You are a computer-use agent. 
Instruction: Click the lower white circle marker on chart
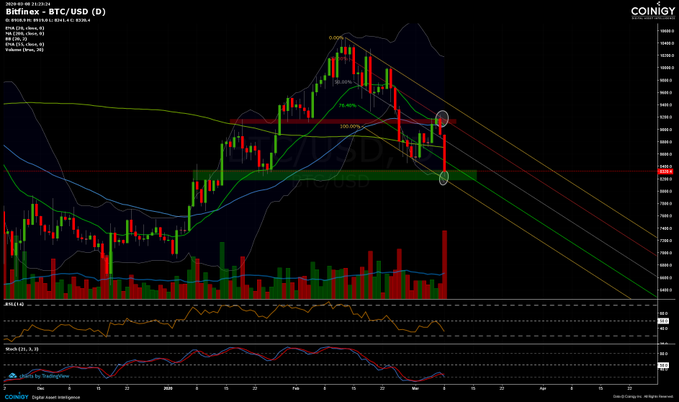[x=444, y=177]
